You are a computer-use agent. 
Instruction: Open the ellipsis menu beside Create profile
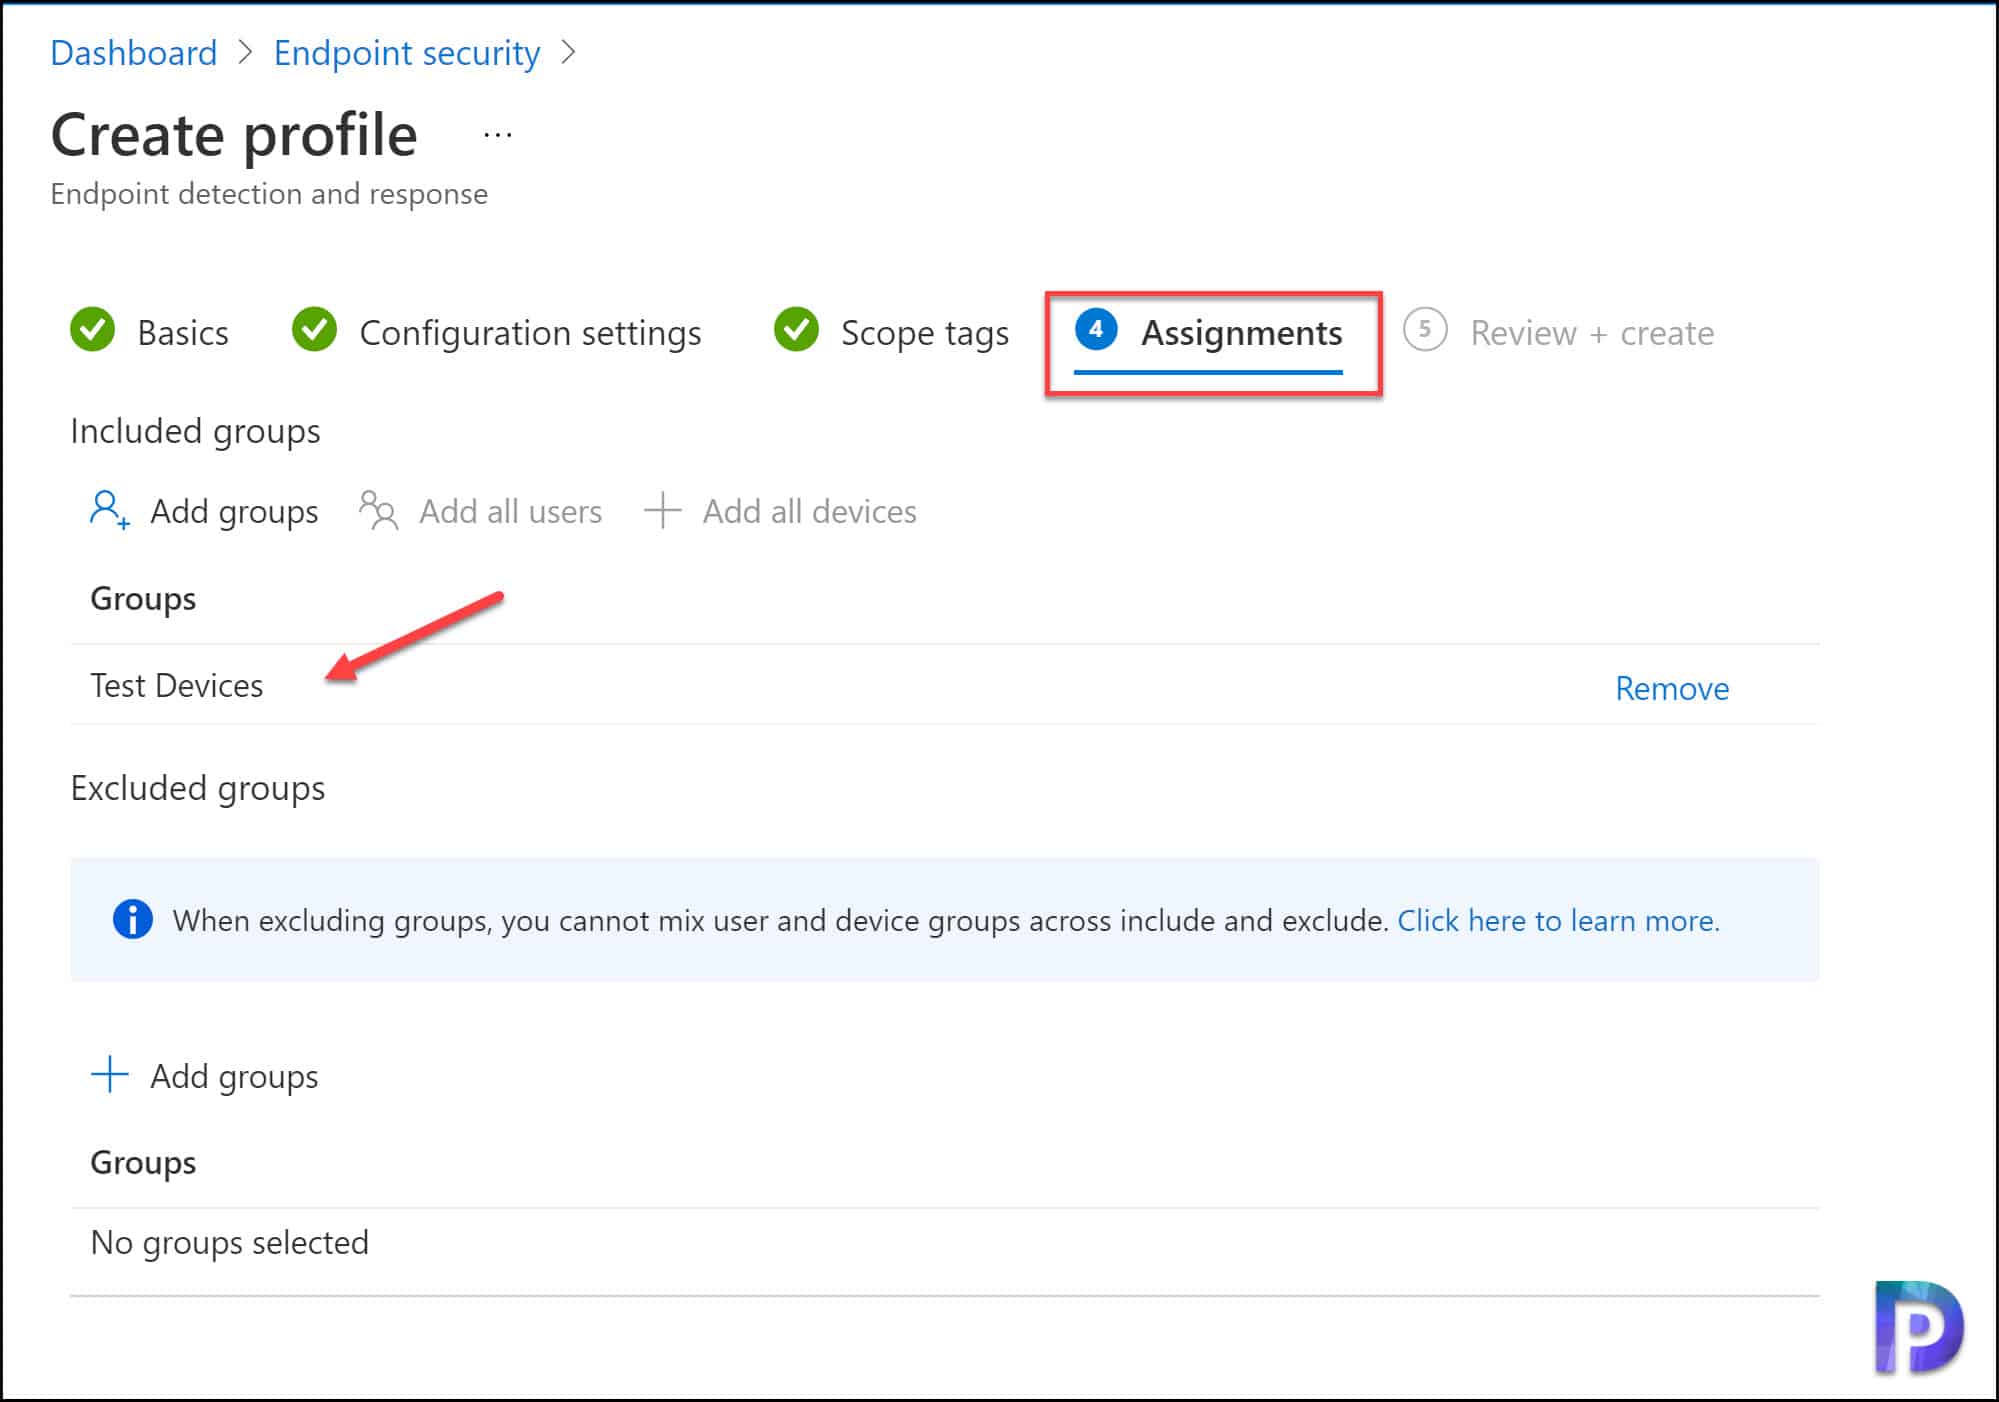pos(497,135)
